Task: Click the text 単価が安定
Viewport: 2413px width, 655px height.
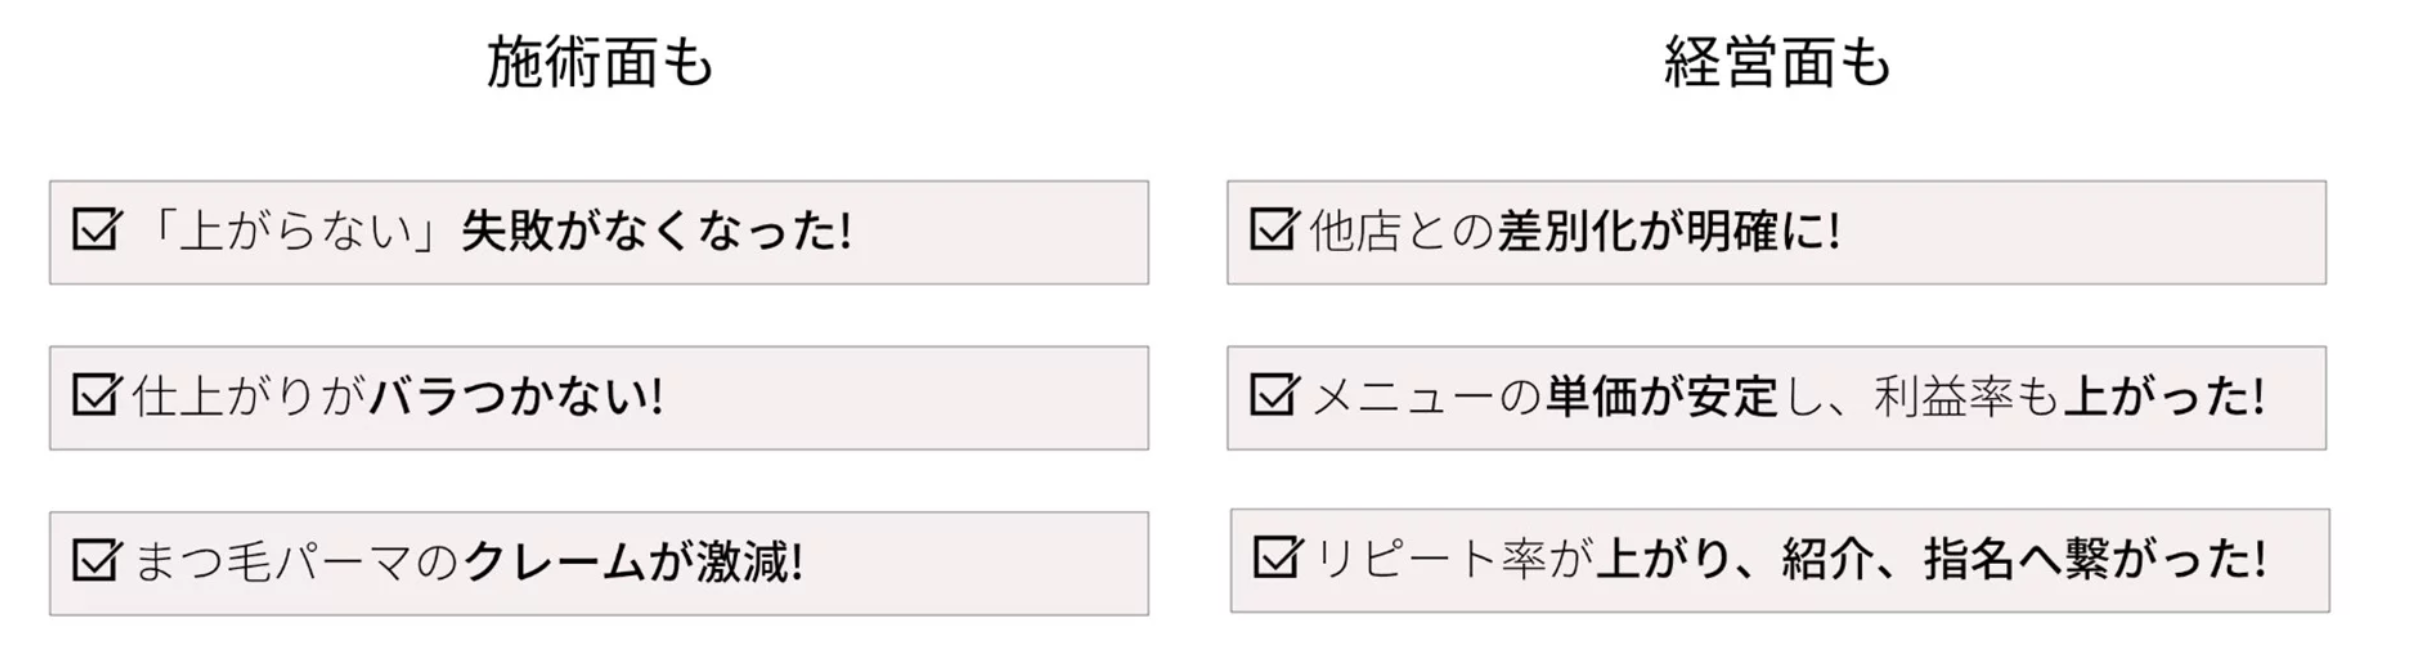Action: pos(1662,397)
